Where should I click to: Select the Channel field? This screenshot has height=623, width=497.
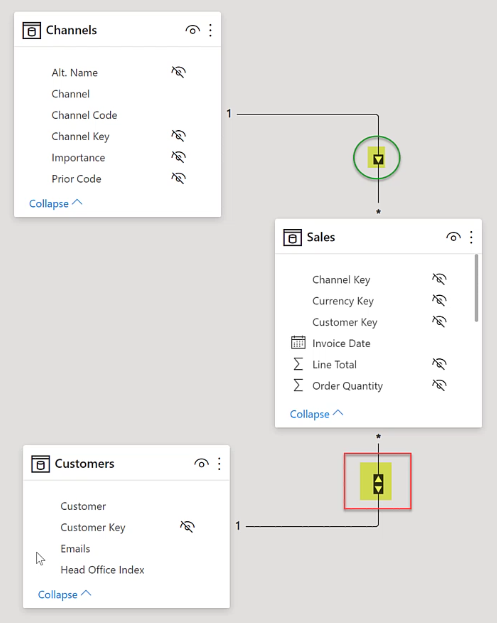[x=71, y=94]
